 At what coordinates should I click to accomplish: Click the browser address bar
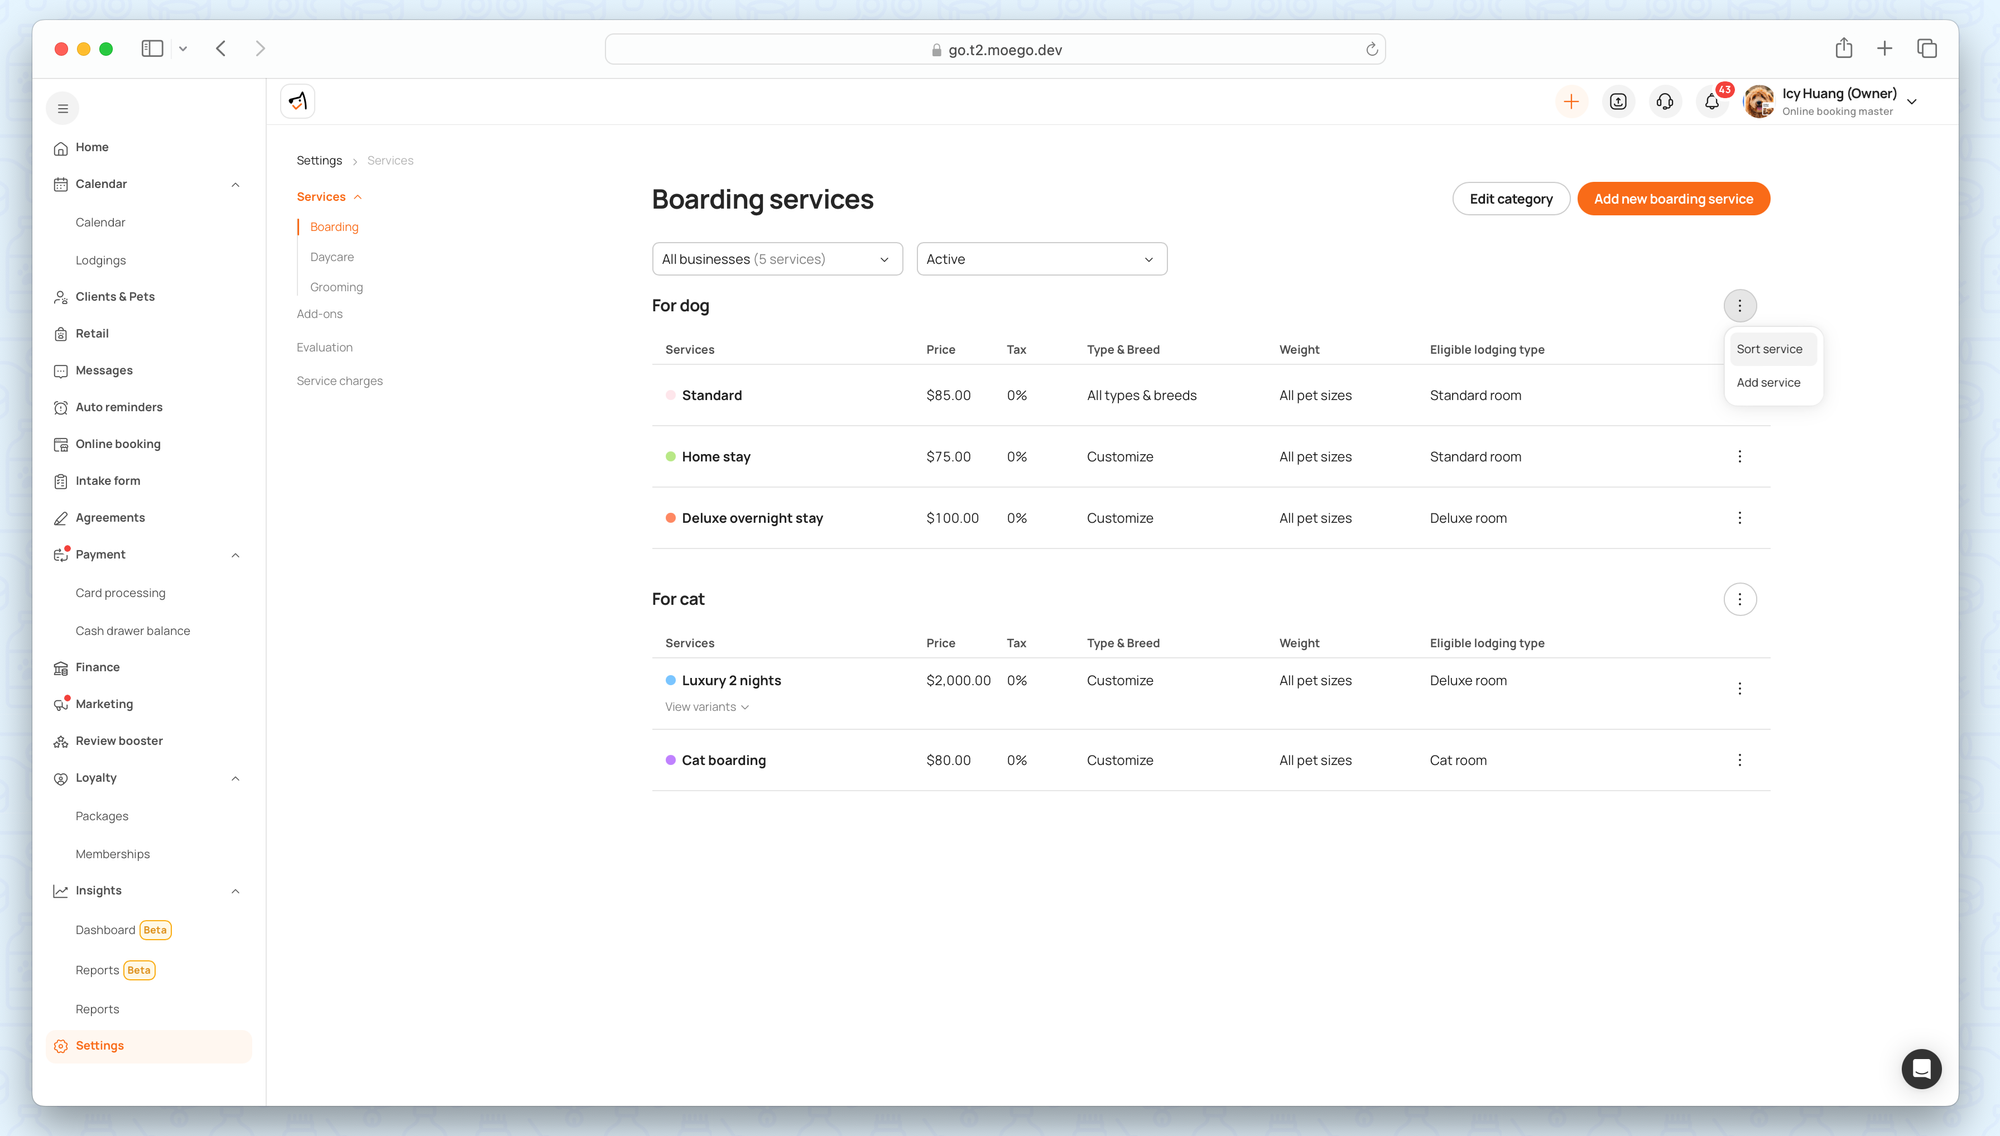point(995,50)
